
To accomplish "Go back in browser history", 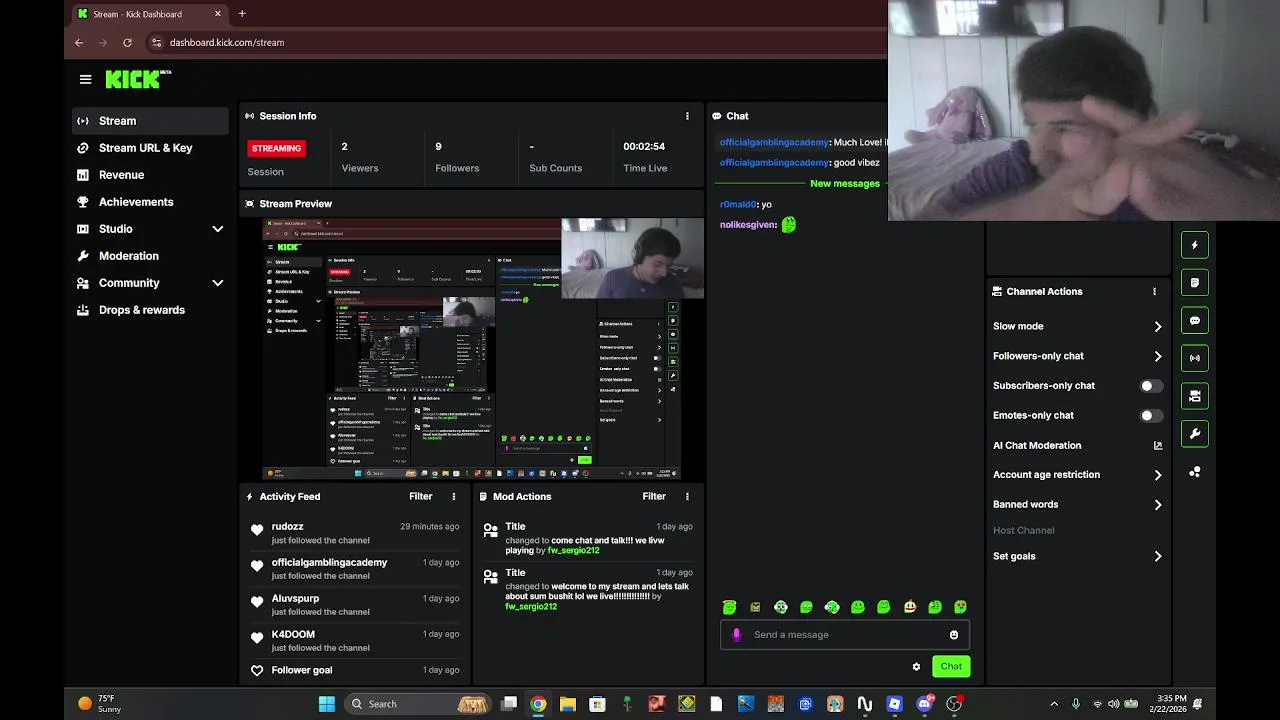I will pyautogui.click(x=79, y=43).
